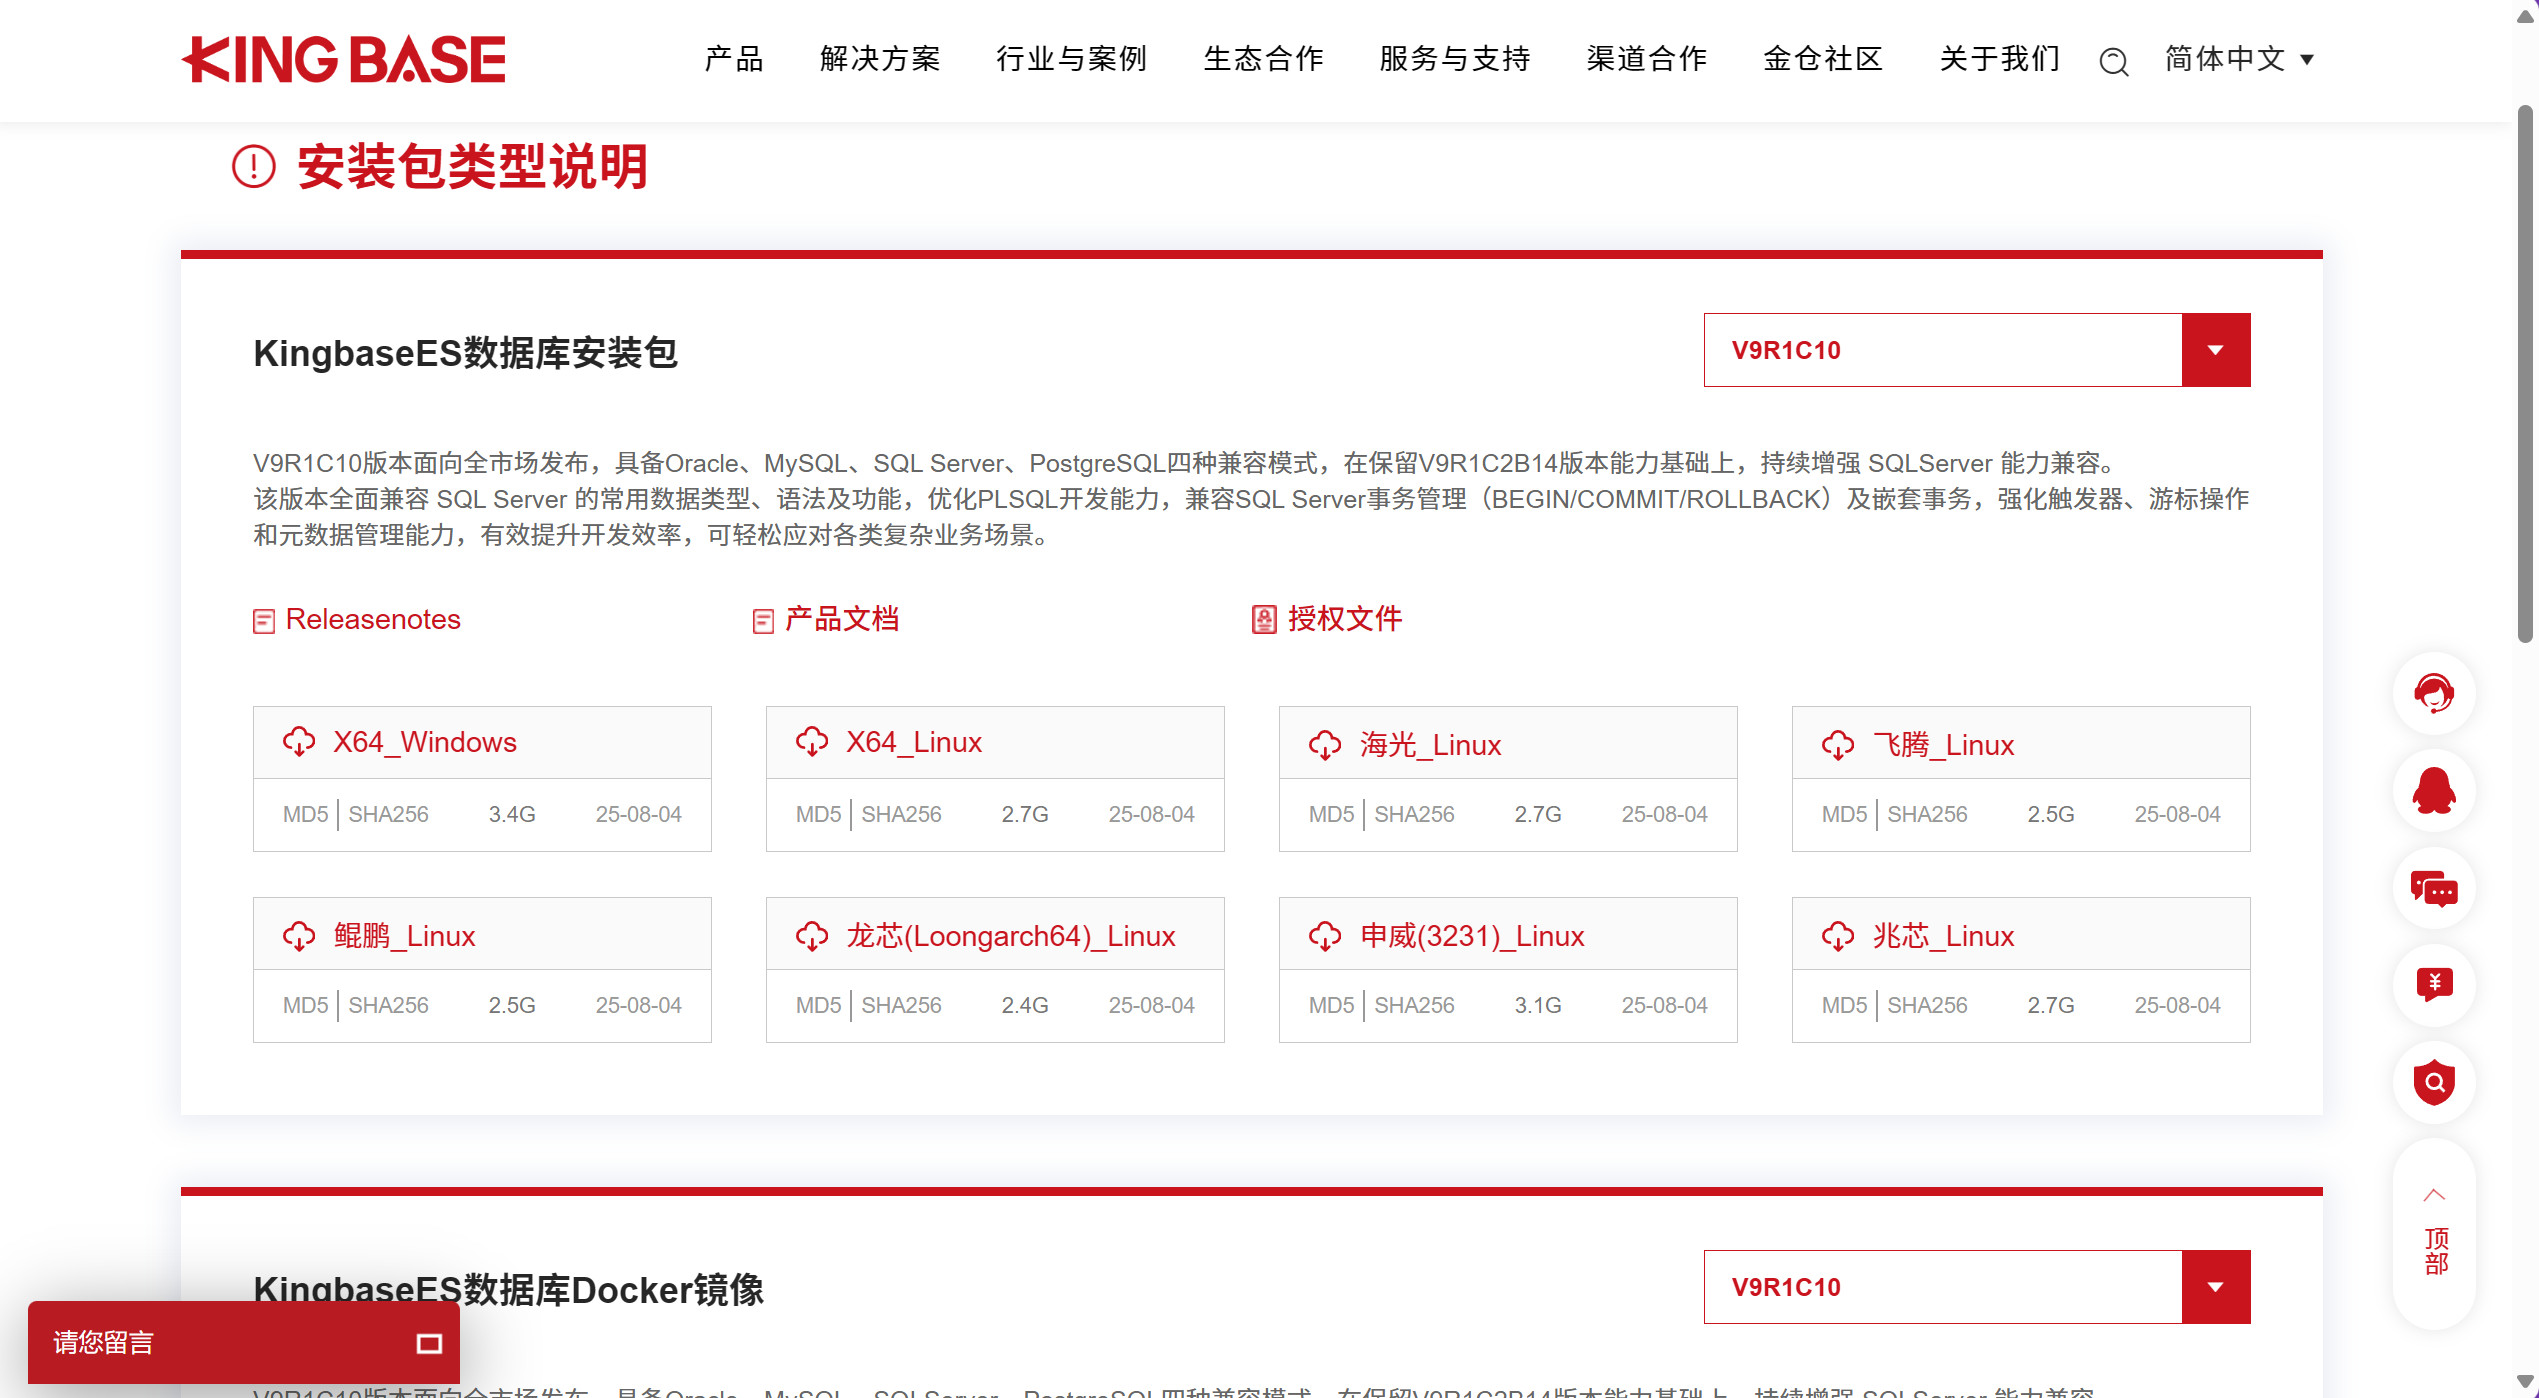
Task: Click the search magnifier icon in header
Action: [x=2113, y=61]
